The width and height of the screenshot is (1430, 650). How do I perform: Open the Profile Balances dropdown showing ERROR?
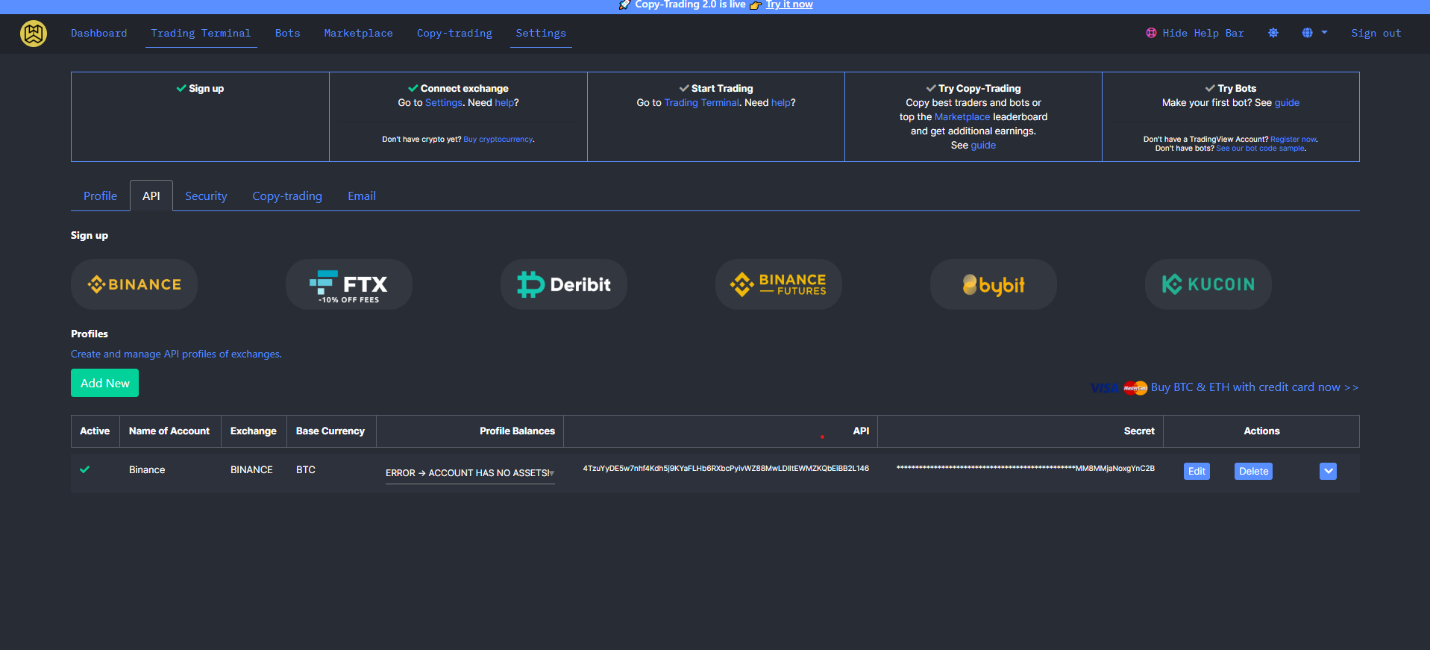point(469,473)
